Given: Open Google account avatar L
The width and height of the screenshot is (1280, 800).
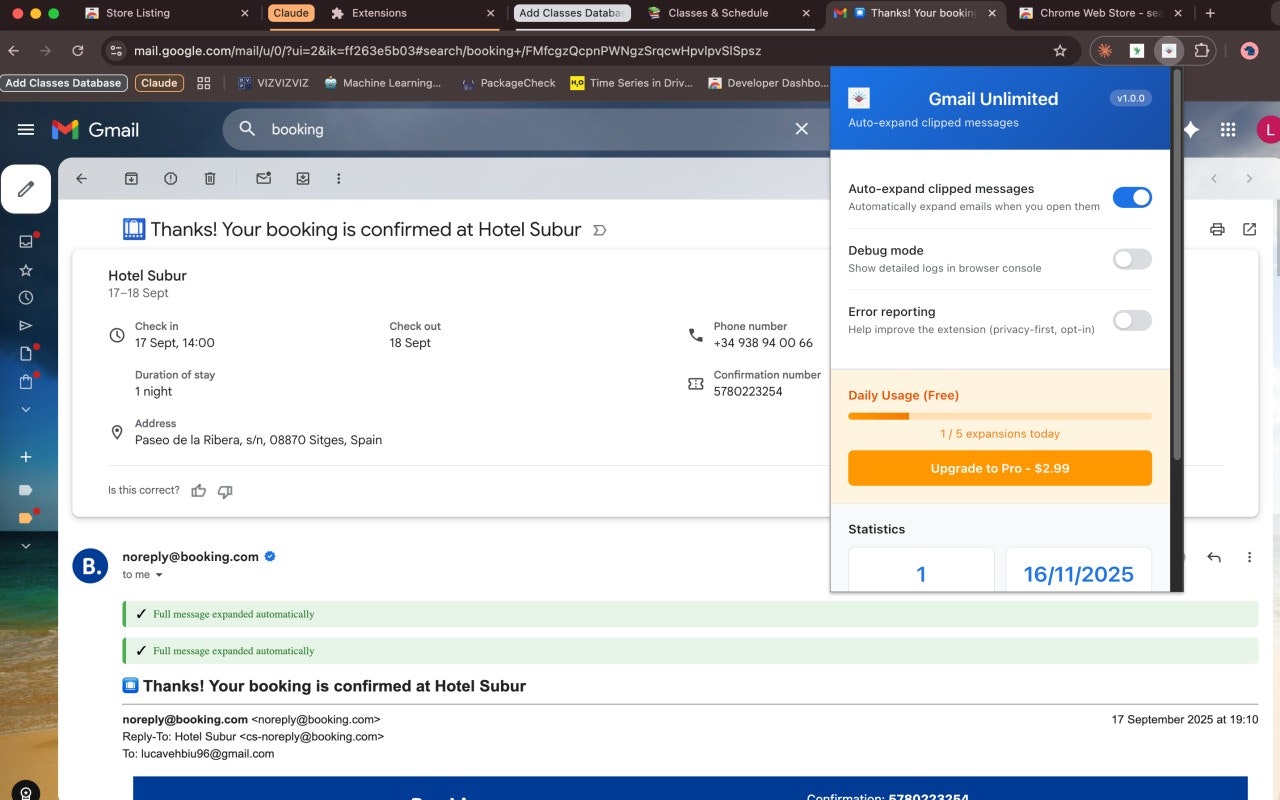Looking at the screenshot, I should coord(1269,129).
